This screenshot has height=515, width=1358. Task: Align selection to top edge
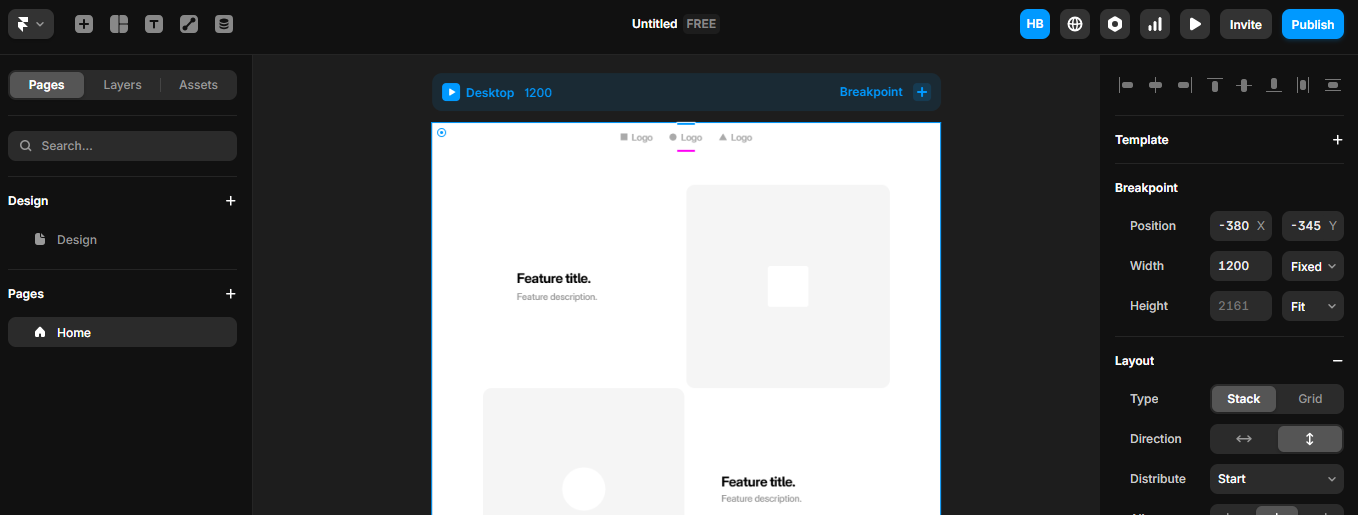tap(1215, 85)
